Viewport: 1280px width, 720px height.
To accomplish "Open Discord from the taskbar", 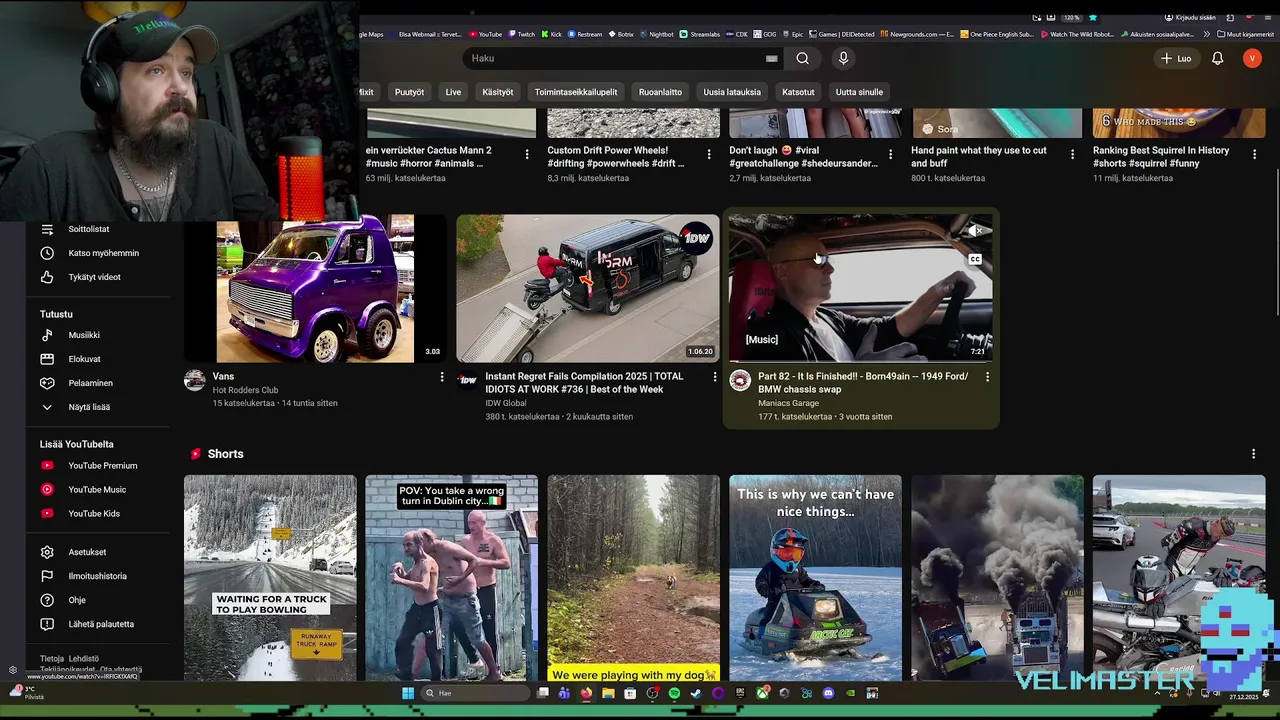I will (x=828, y=693).
